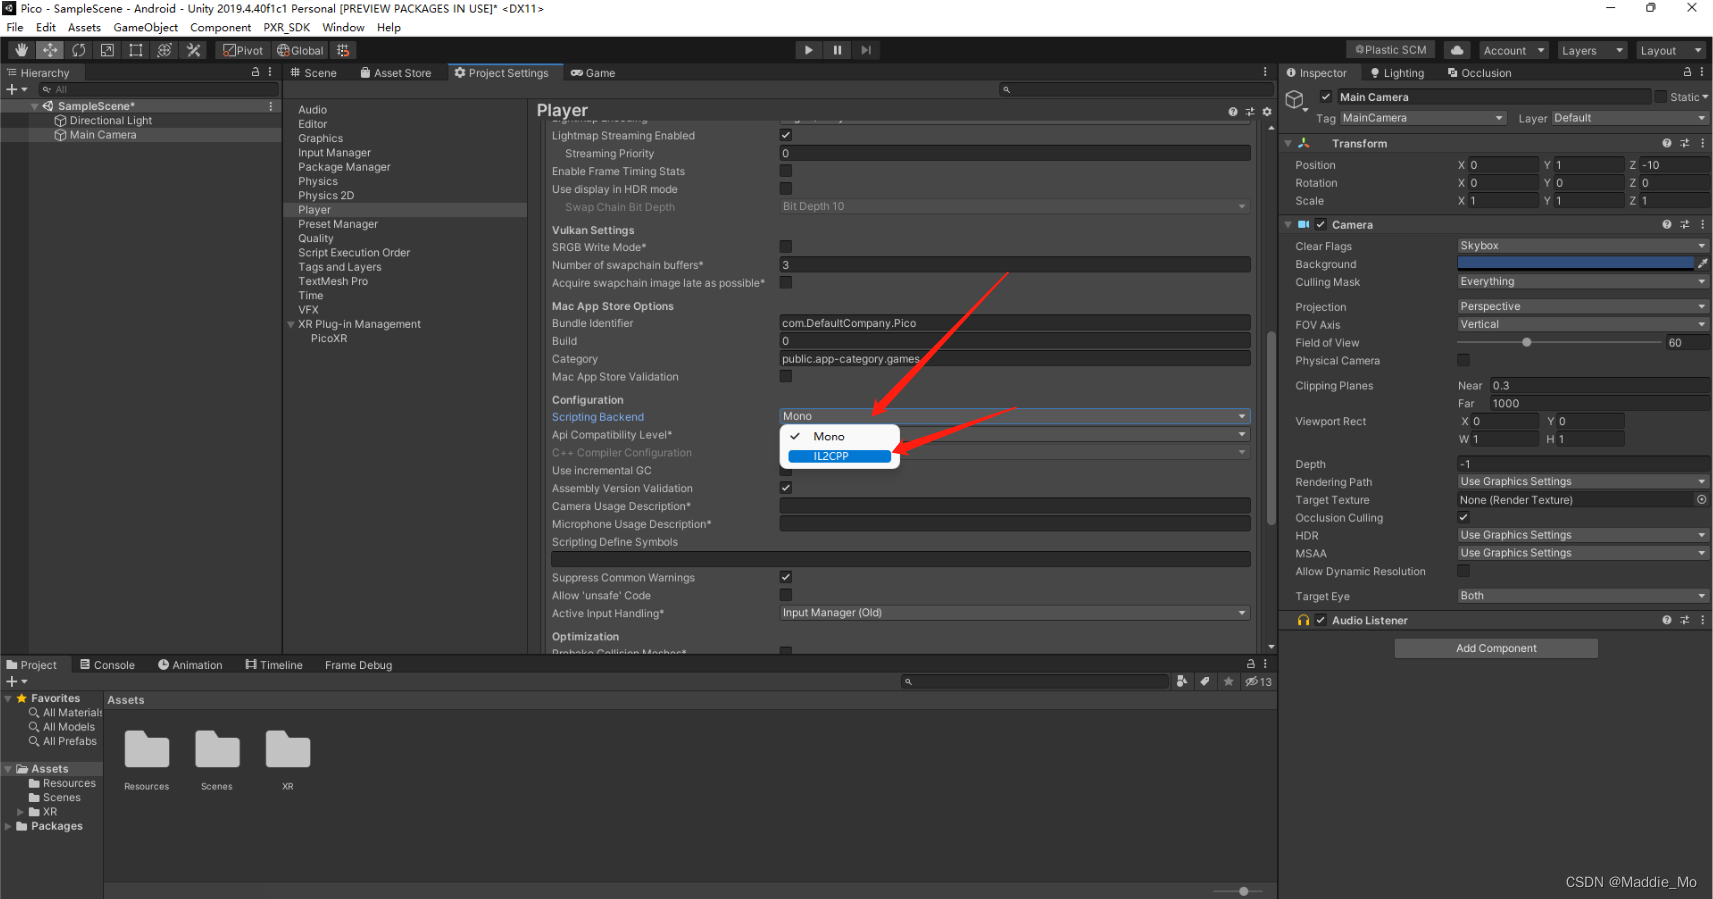
Task: Select the Scale tool in toolbar
Action: [107, 50]
